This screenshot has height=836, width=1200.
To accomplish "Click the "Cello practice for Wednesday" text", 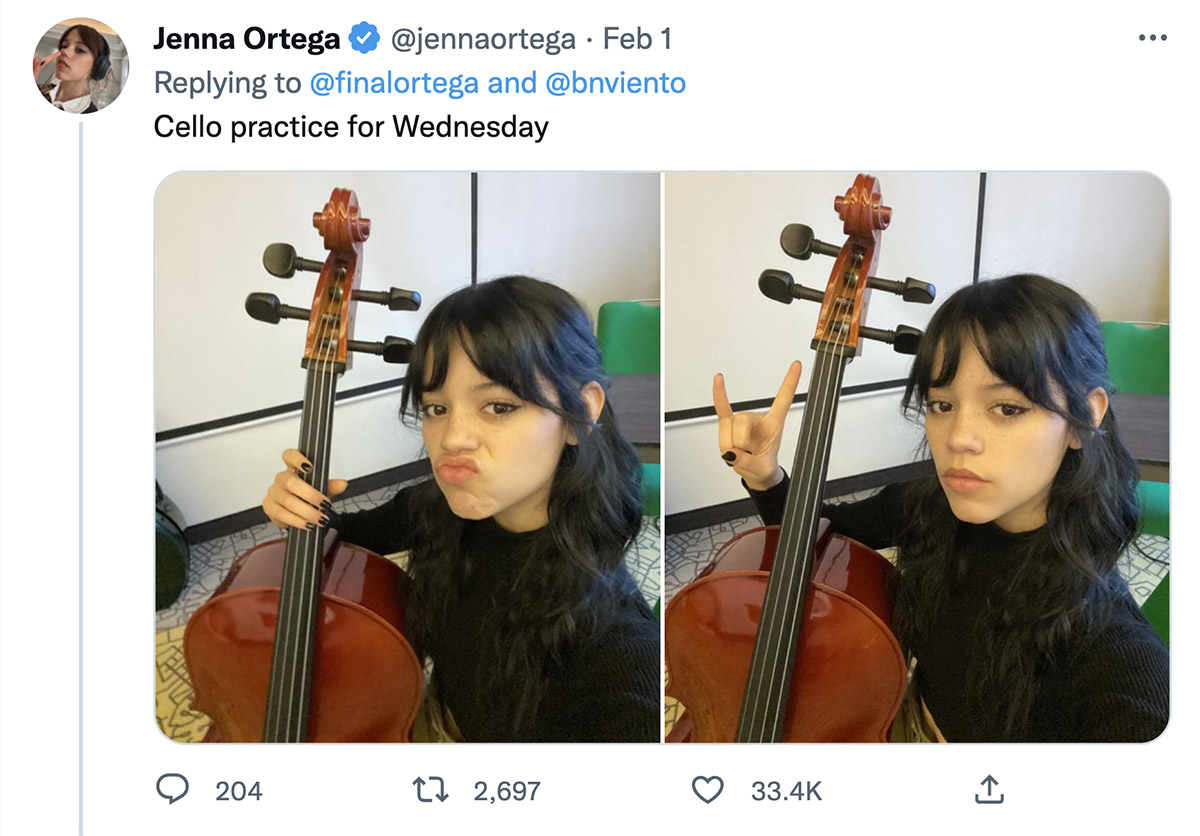I will coord(351,127).
